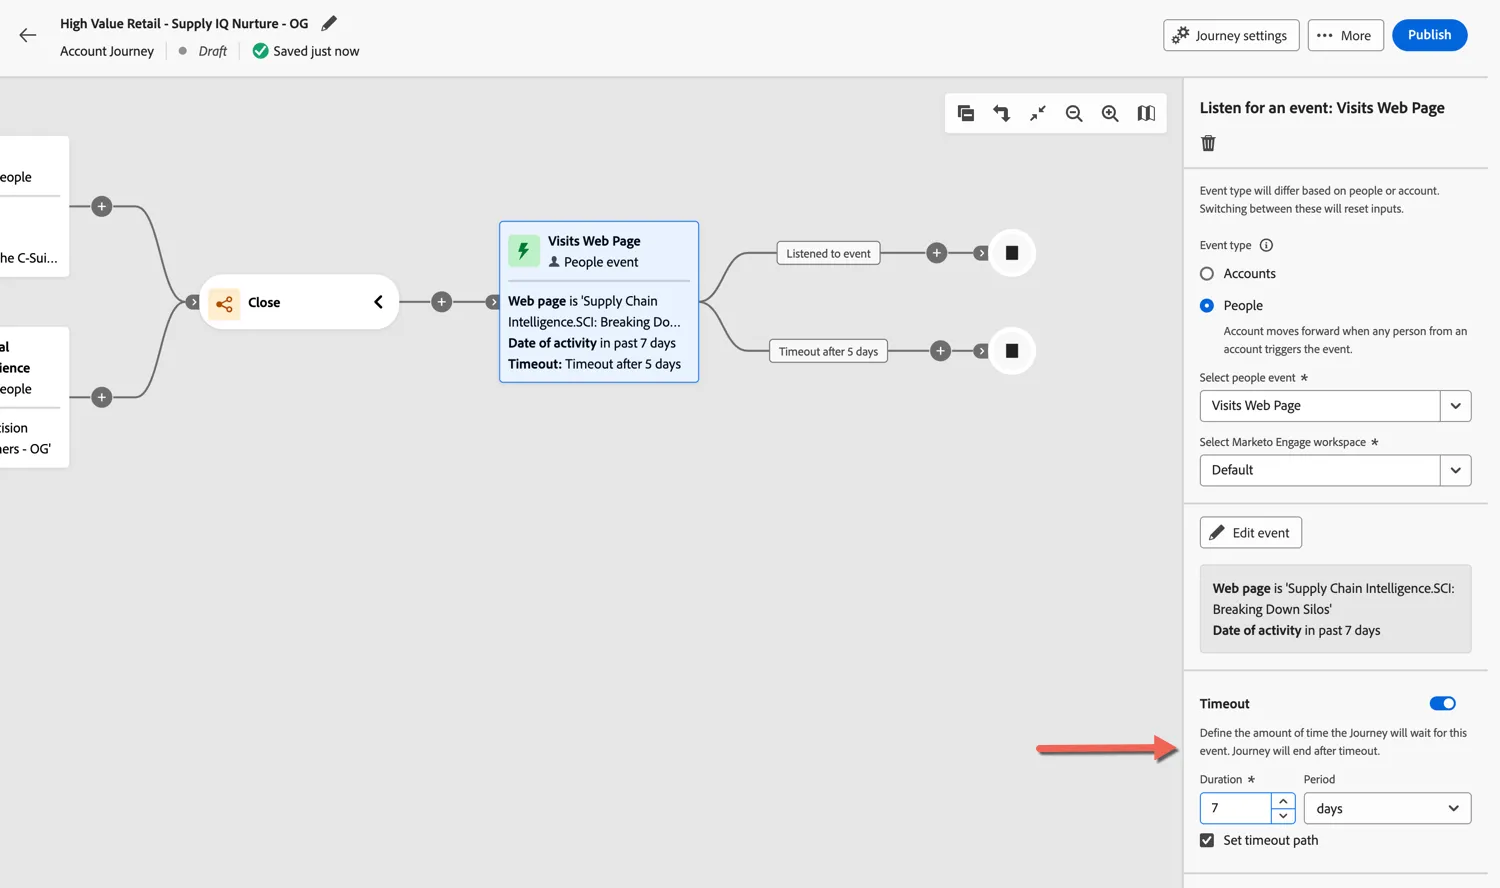Click into the Duration input field
Screen dimensions: 1500x888
(1236, 808)
